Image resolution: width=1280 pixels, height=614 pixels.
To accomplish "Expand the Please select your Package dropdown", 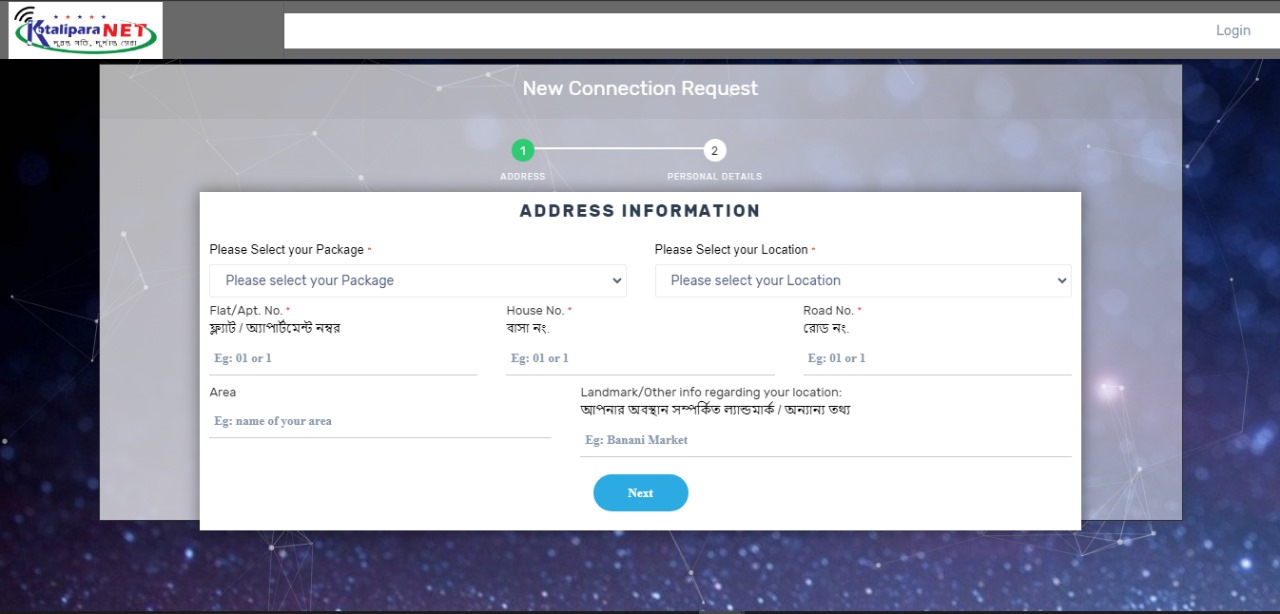I will [x=417, y=281].
